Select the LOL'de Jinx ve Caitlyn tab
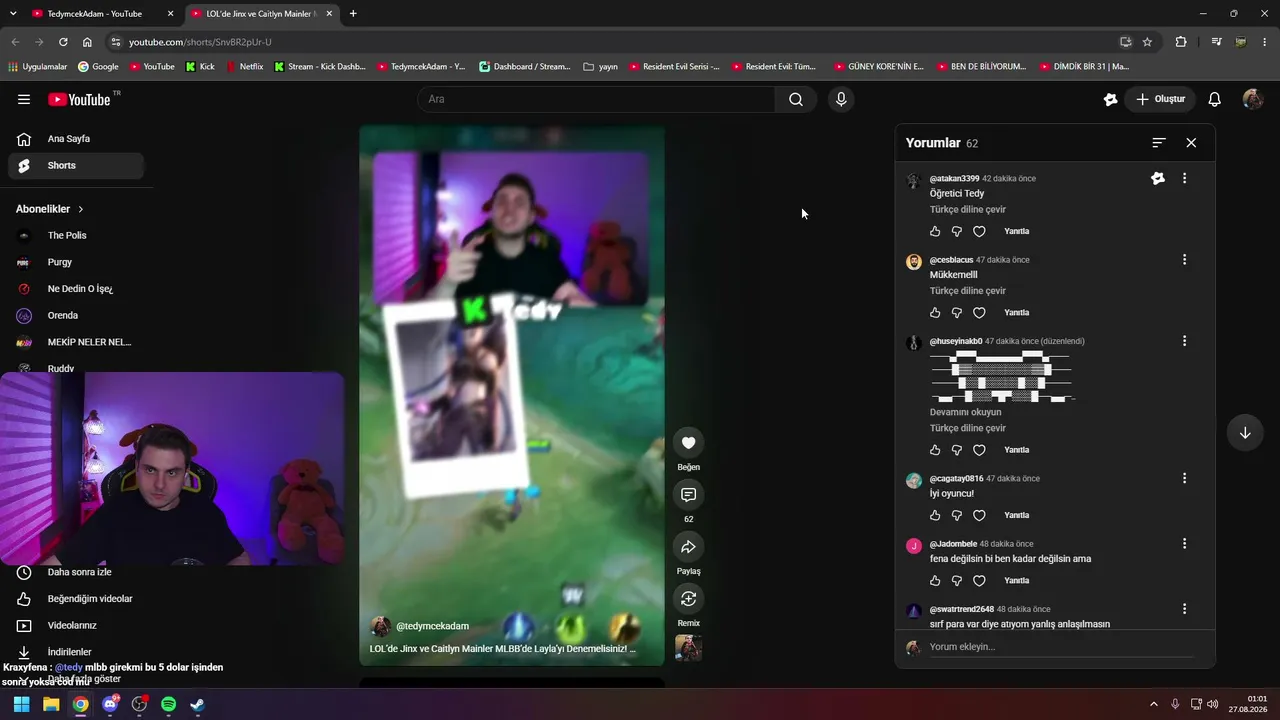The image size is (1280, 720). (262, 14)
